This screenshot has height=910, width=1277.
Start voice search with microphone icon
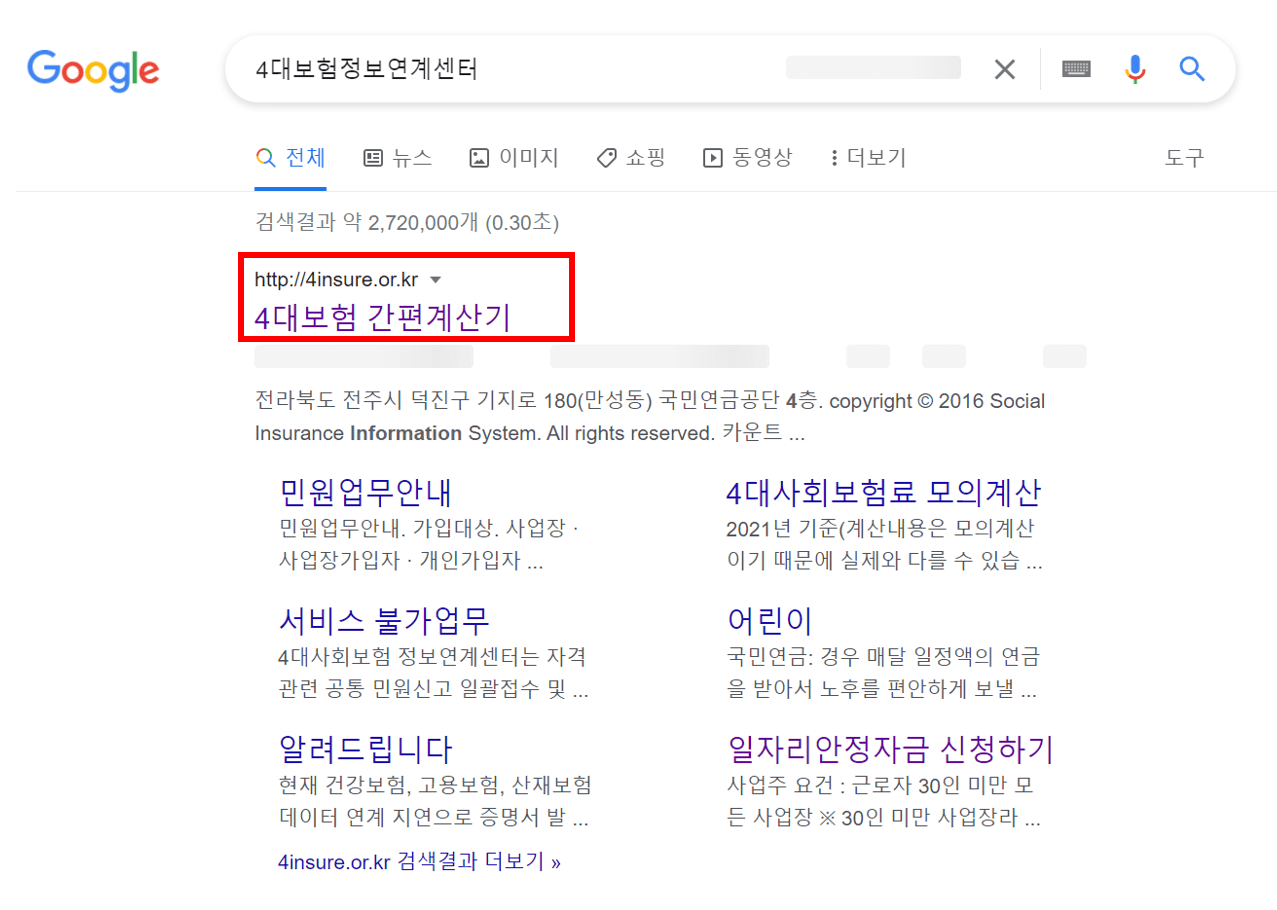(1134, 69)
